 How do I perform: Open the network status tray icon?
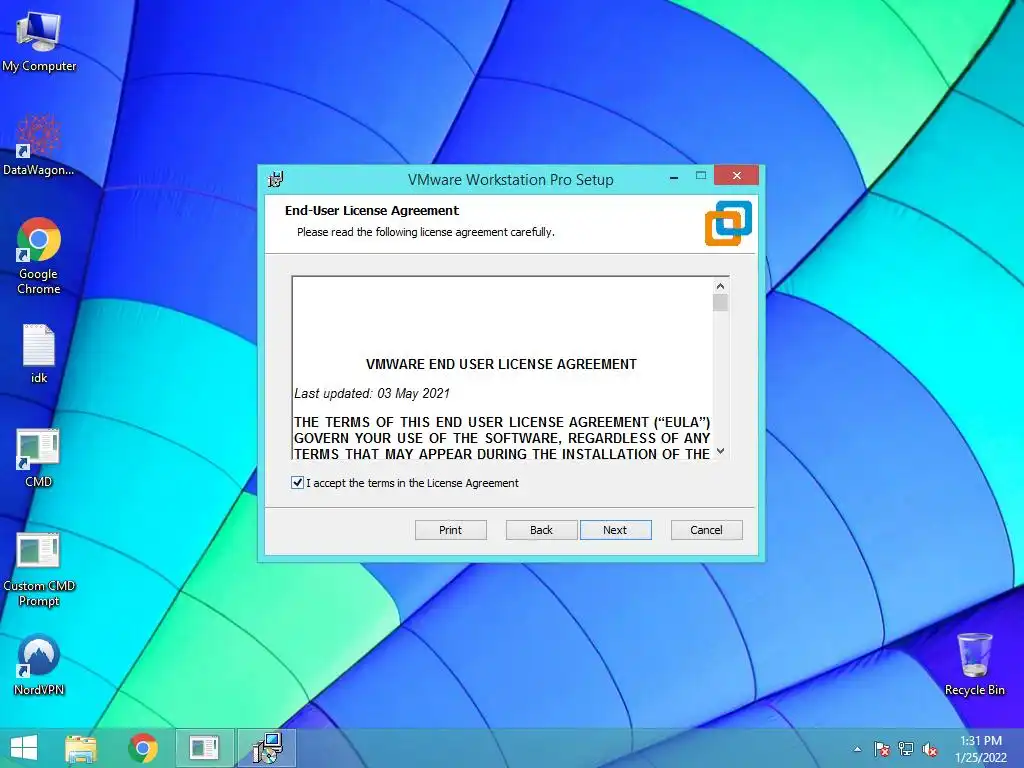tap(906, 749)
